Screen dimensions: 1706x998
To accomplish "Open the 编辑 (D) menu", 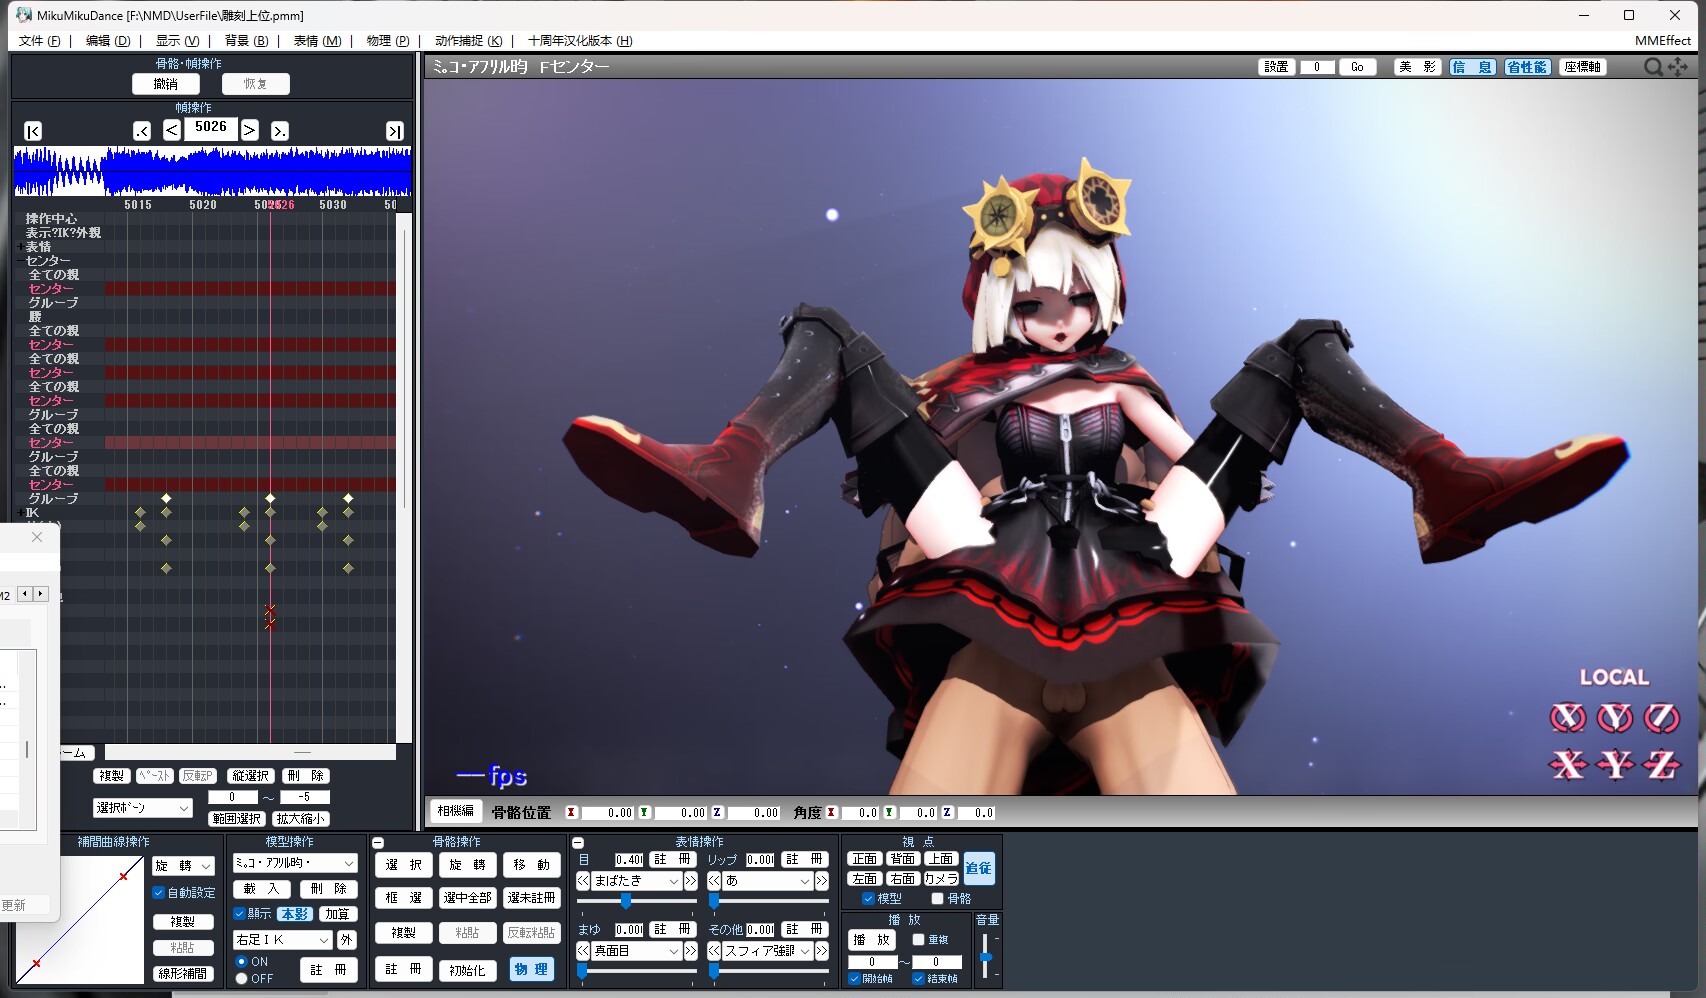I will pos(107,41).
